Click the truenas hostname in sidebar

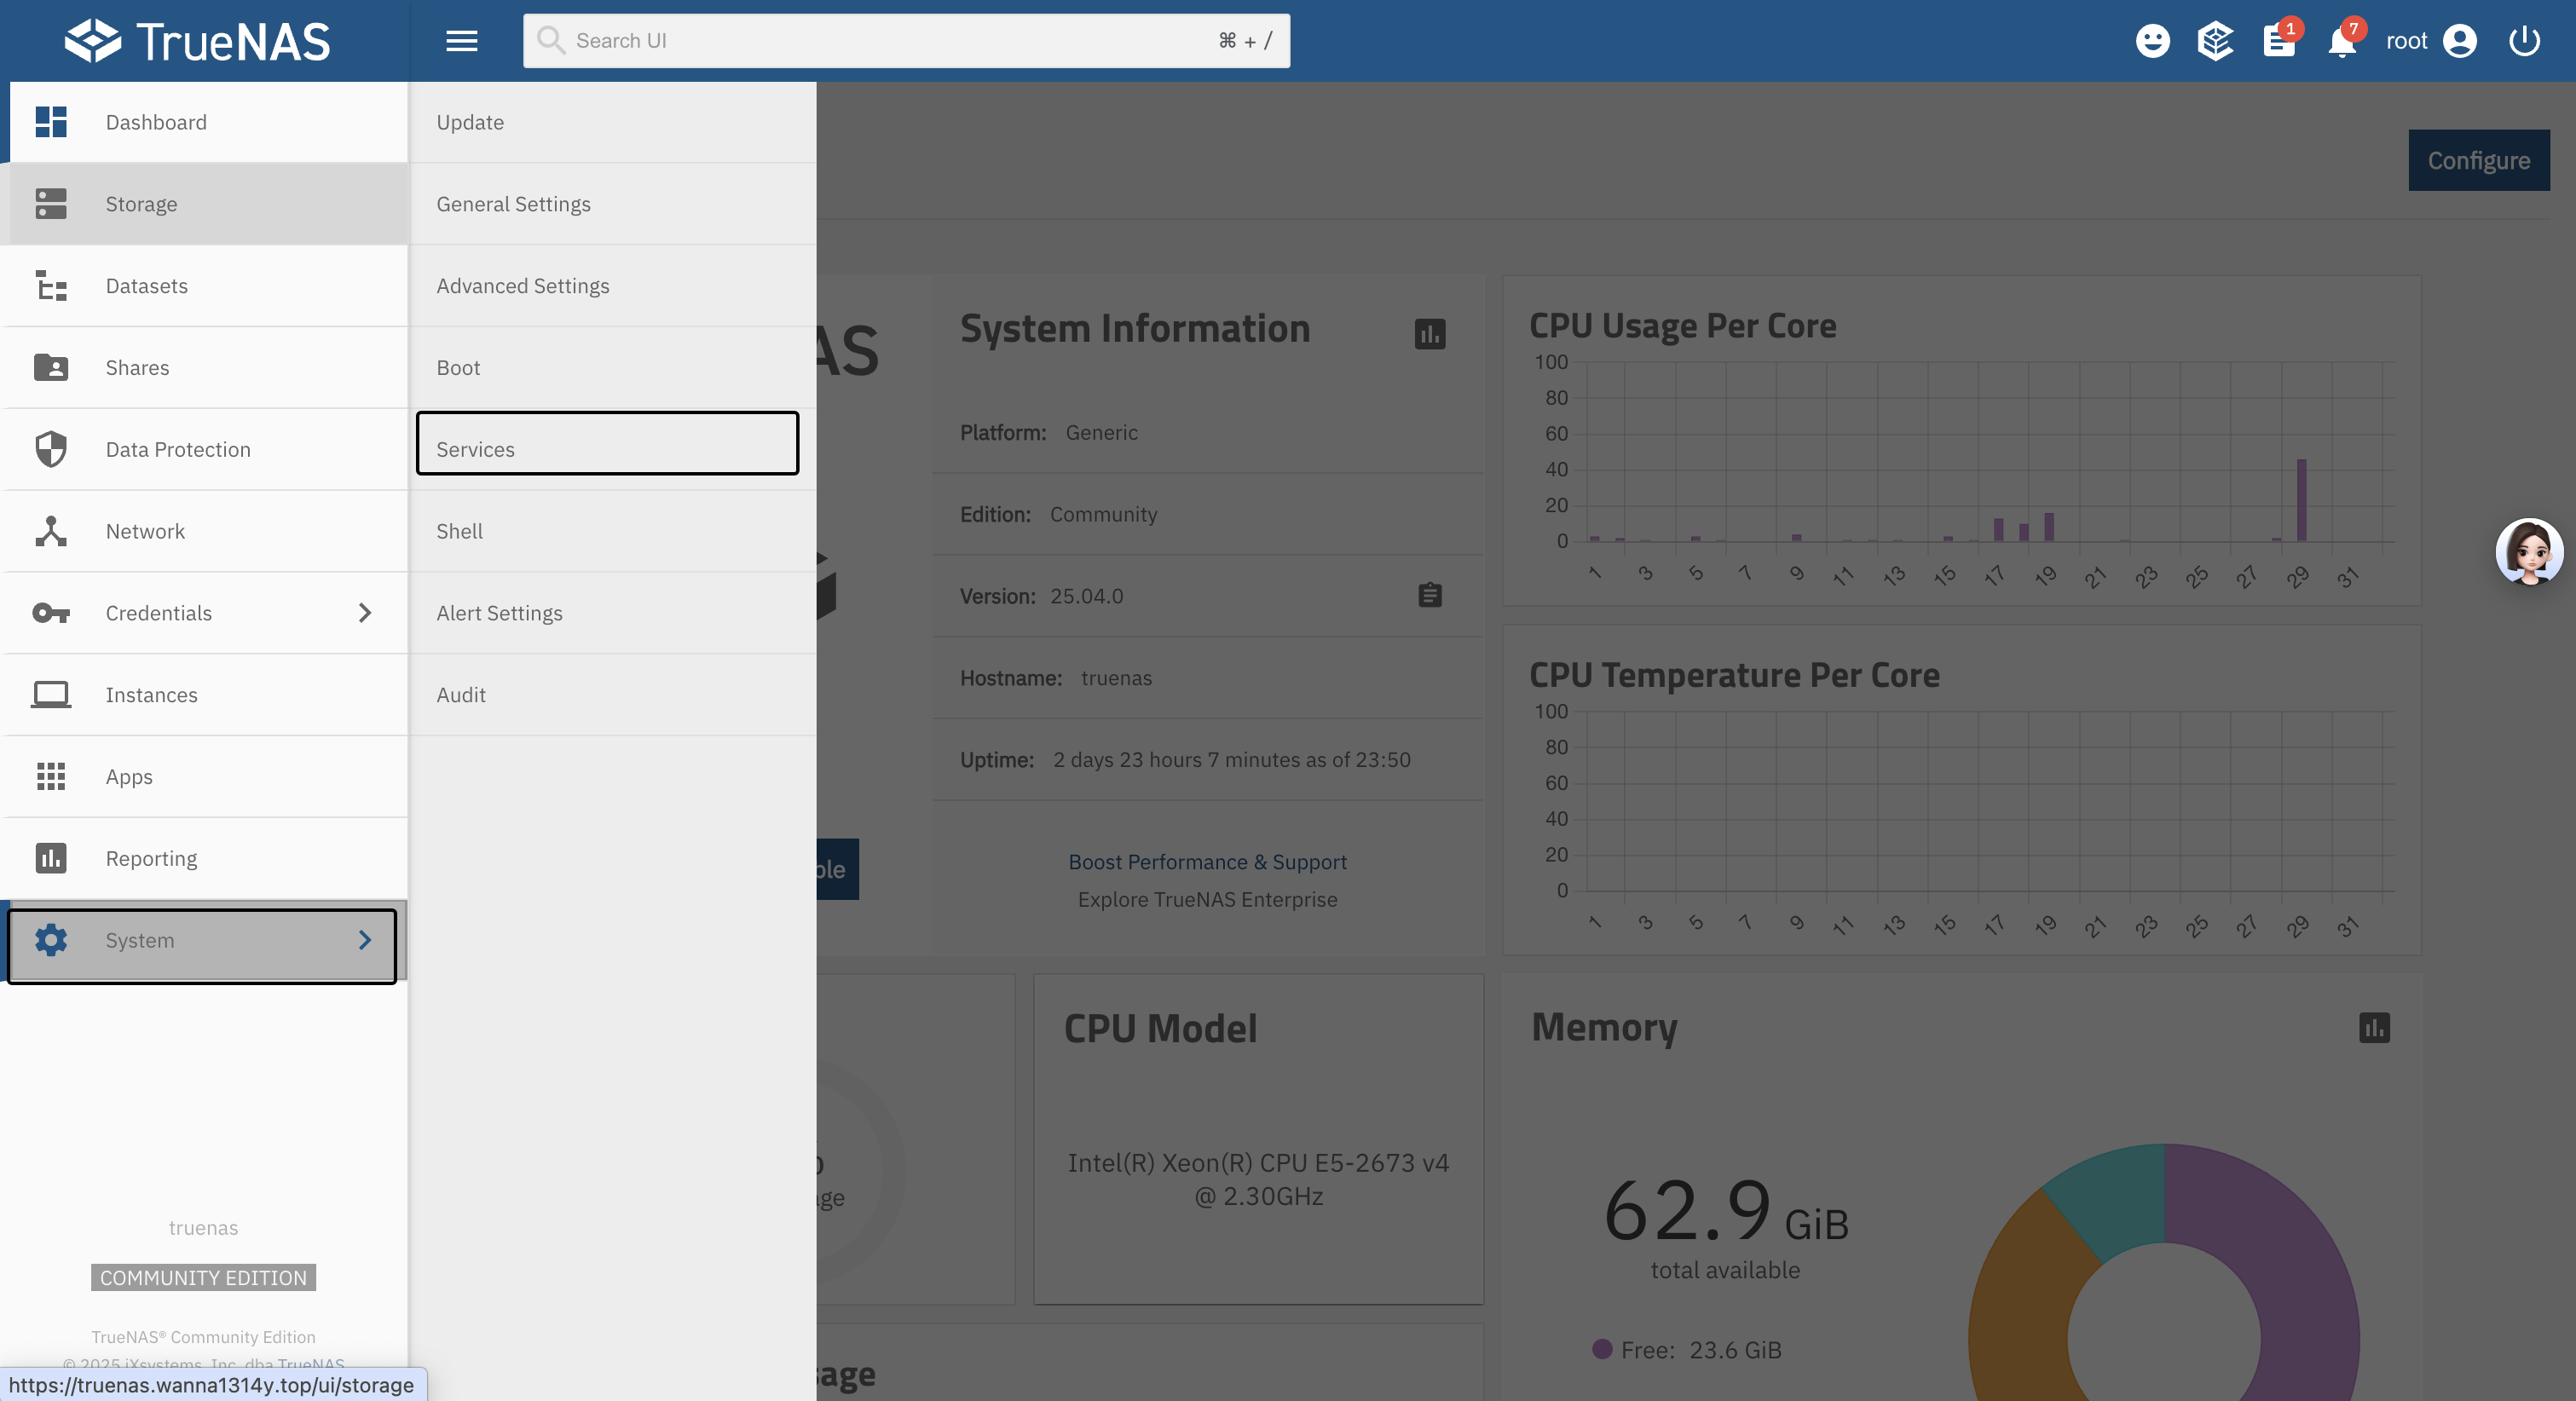coord(203,1227)
